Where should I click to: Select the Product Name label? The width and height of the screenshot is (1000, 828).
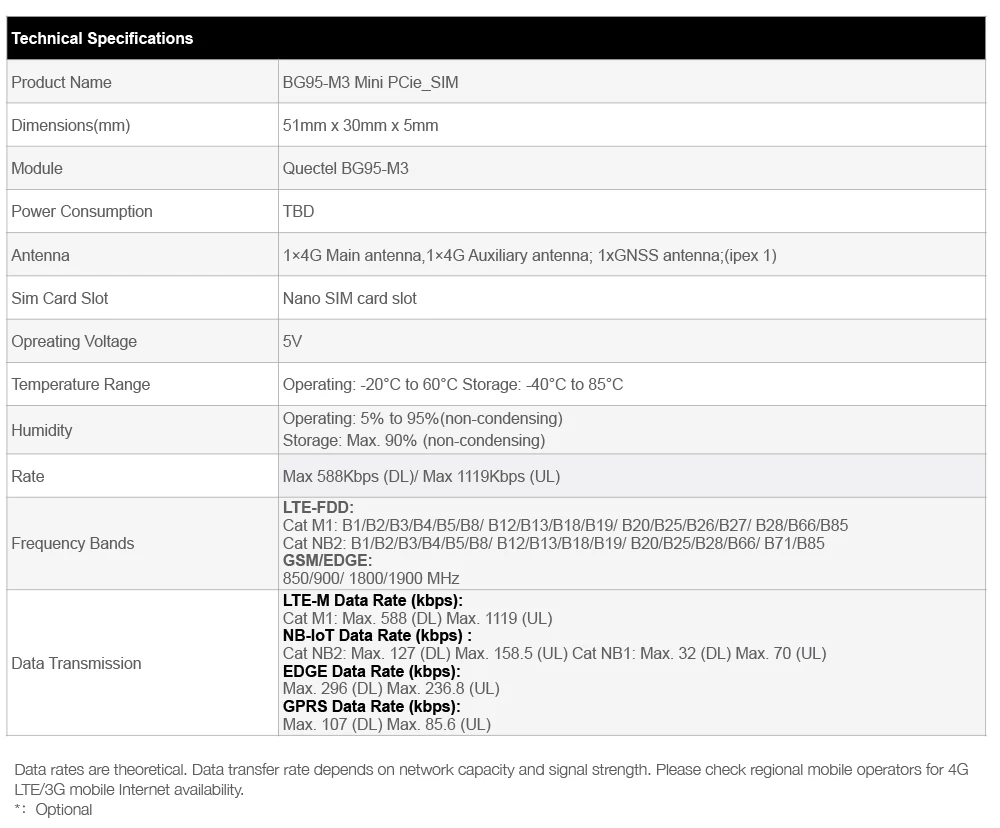coord(61,82)
